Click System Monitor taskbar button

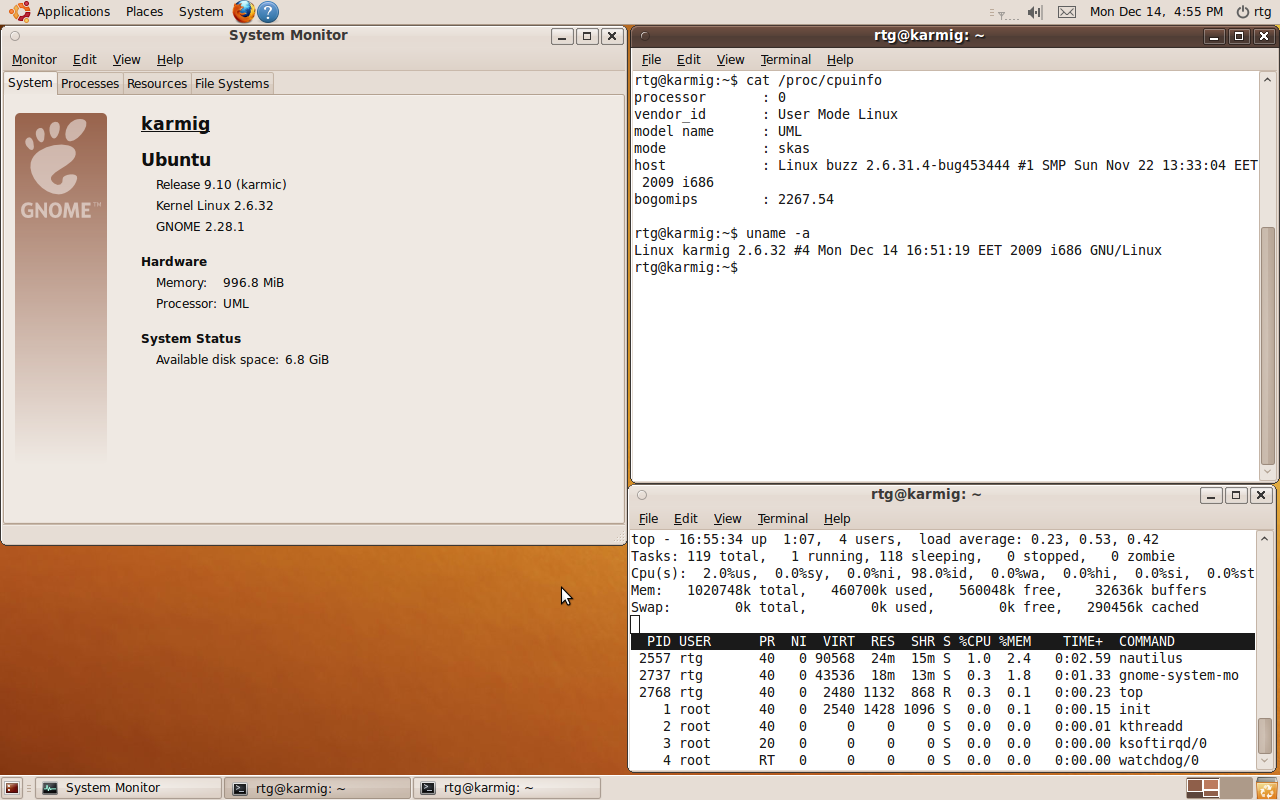[x=128, y=788]
